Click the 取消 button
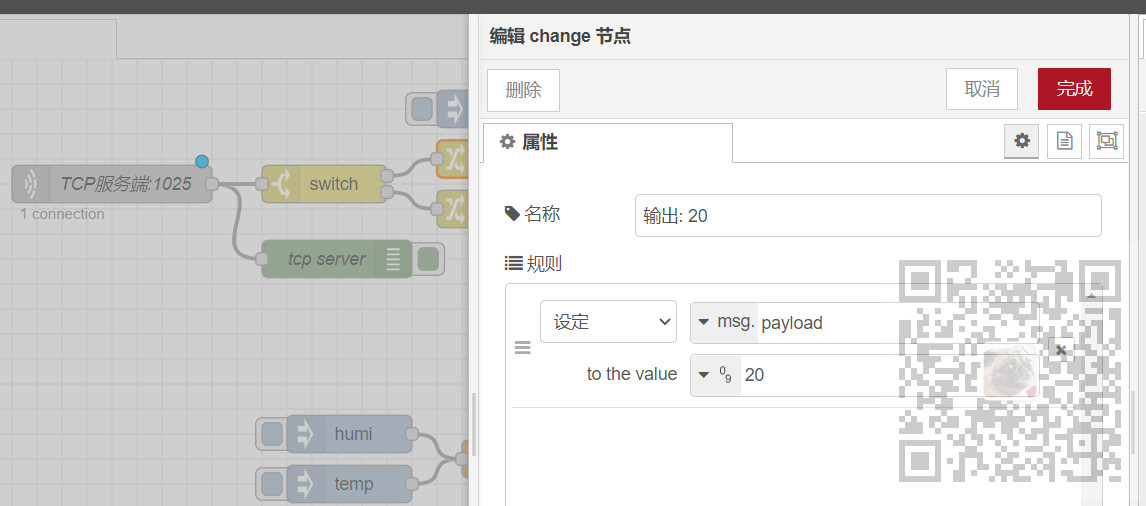The image size is (1146, 506). tap(982, 89)
